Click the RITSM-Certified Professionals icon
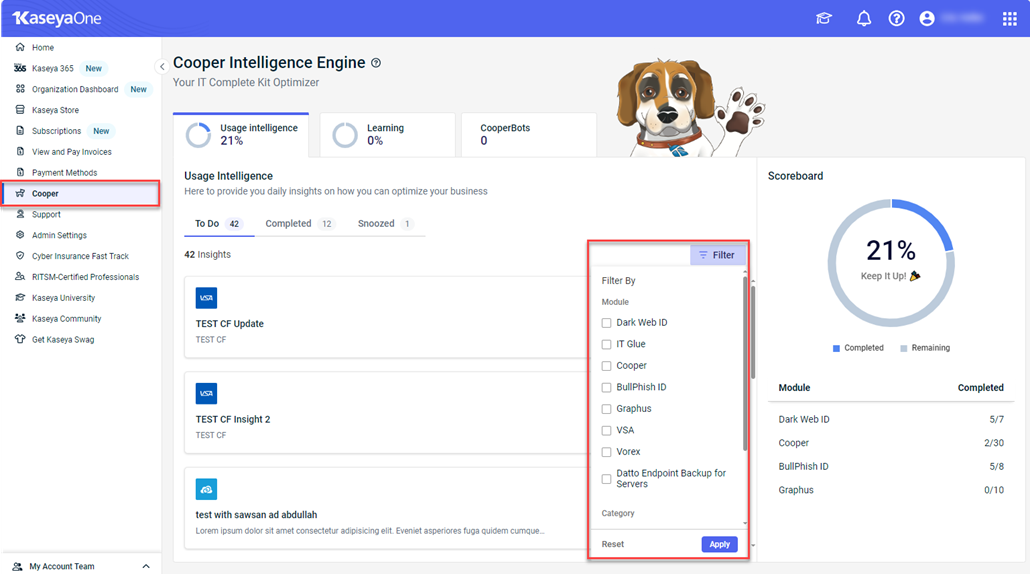The height and width of the screenshot is (574, 1030). [20, 276]
